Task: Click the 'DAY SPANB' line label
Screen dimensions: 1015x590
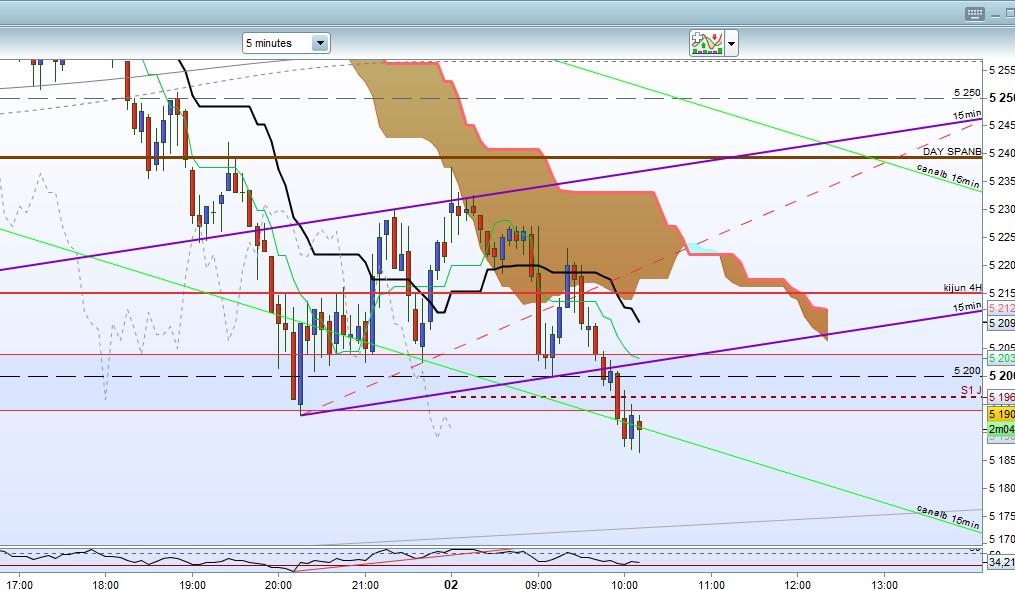Action: coord(952,152)
